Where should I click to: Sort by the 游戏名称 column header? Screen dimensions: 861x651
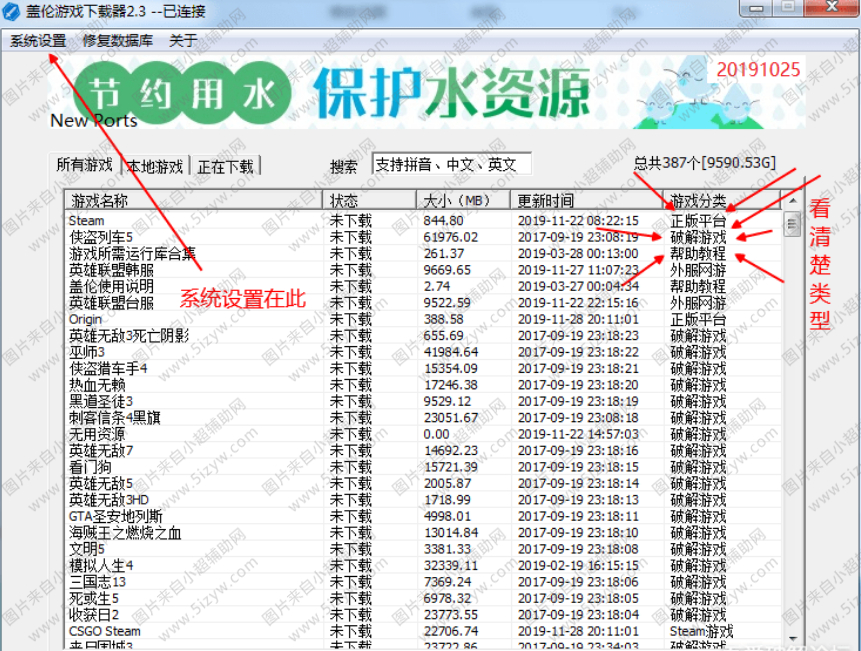tap(193, 200)
